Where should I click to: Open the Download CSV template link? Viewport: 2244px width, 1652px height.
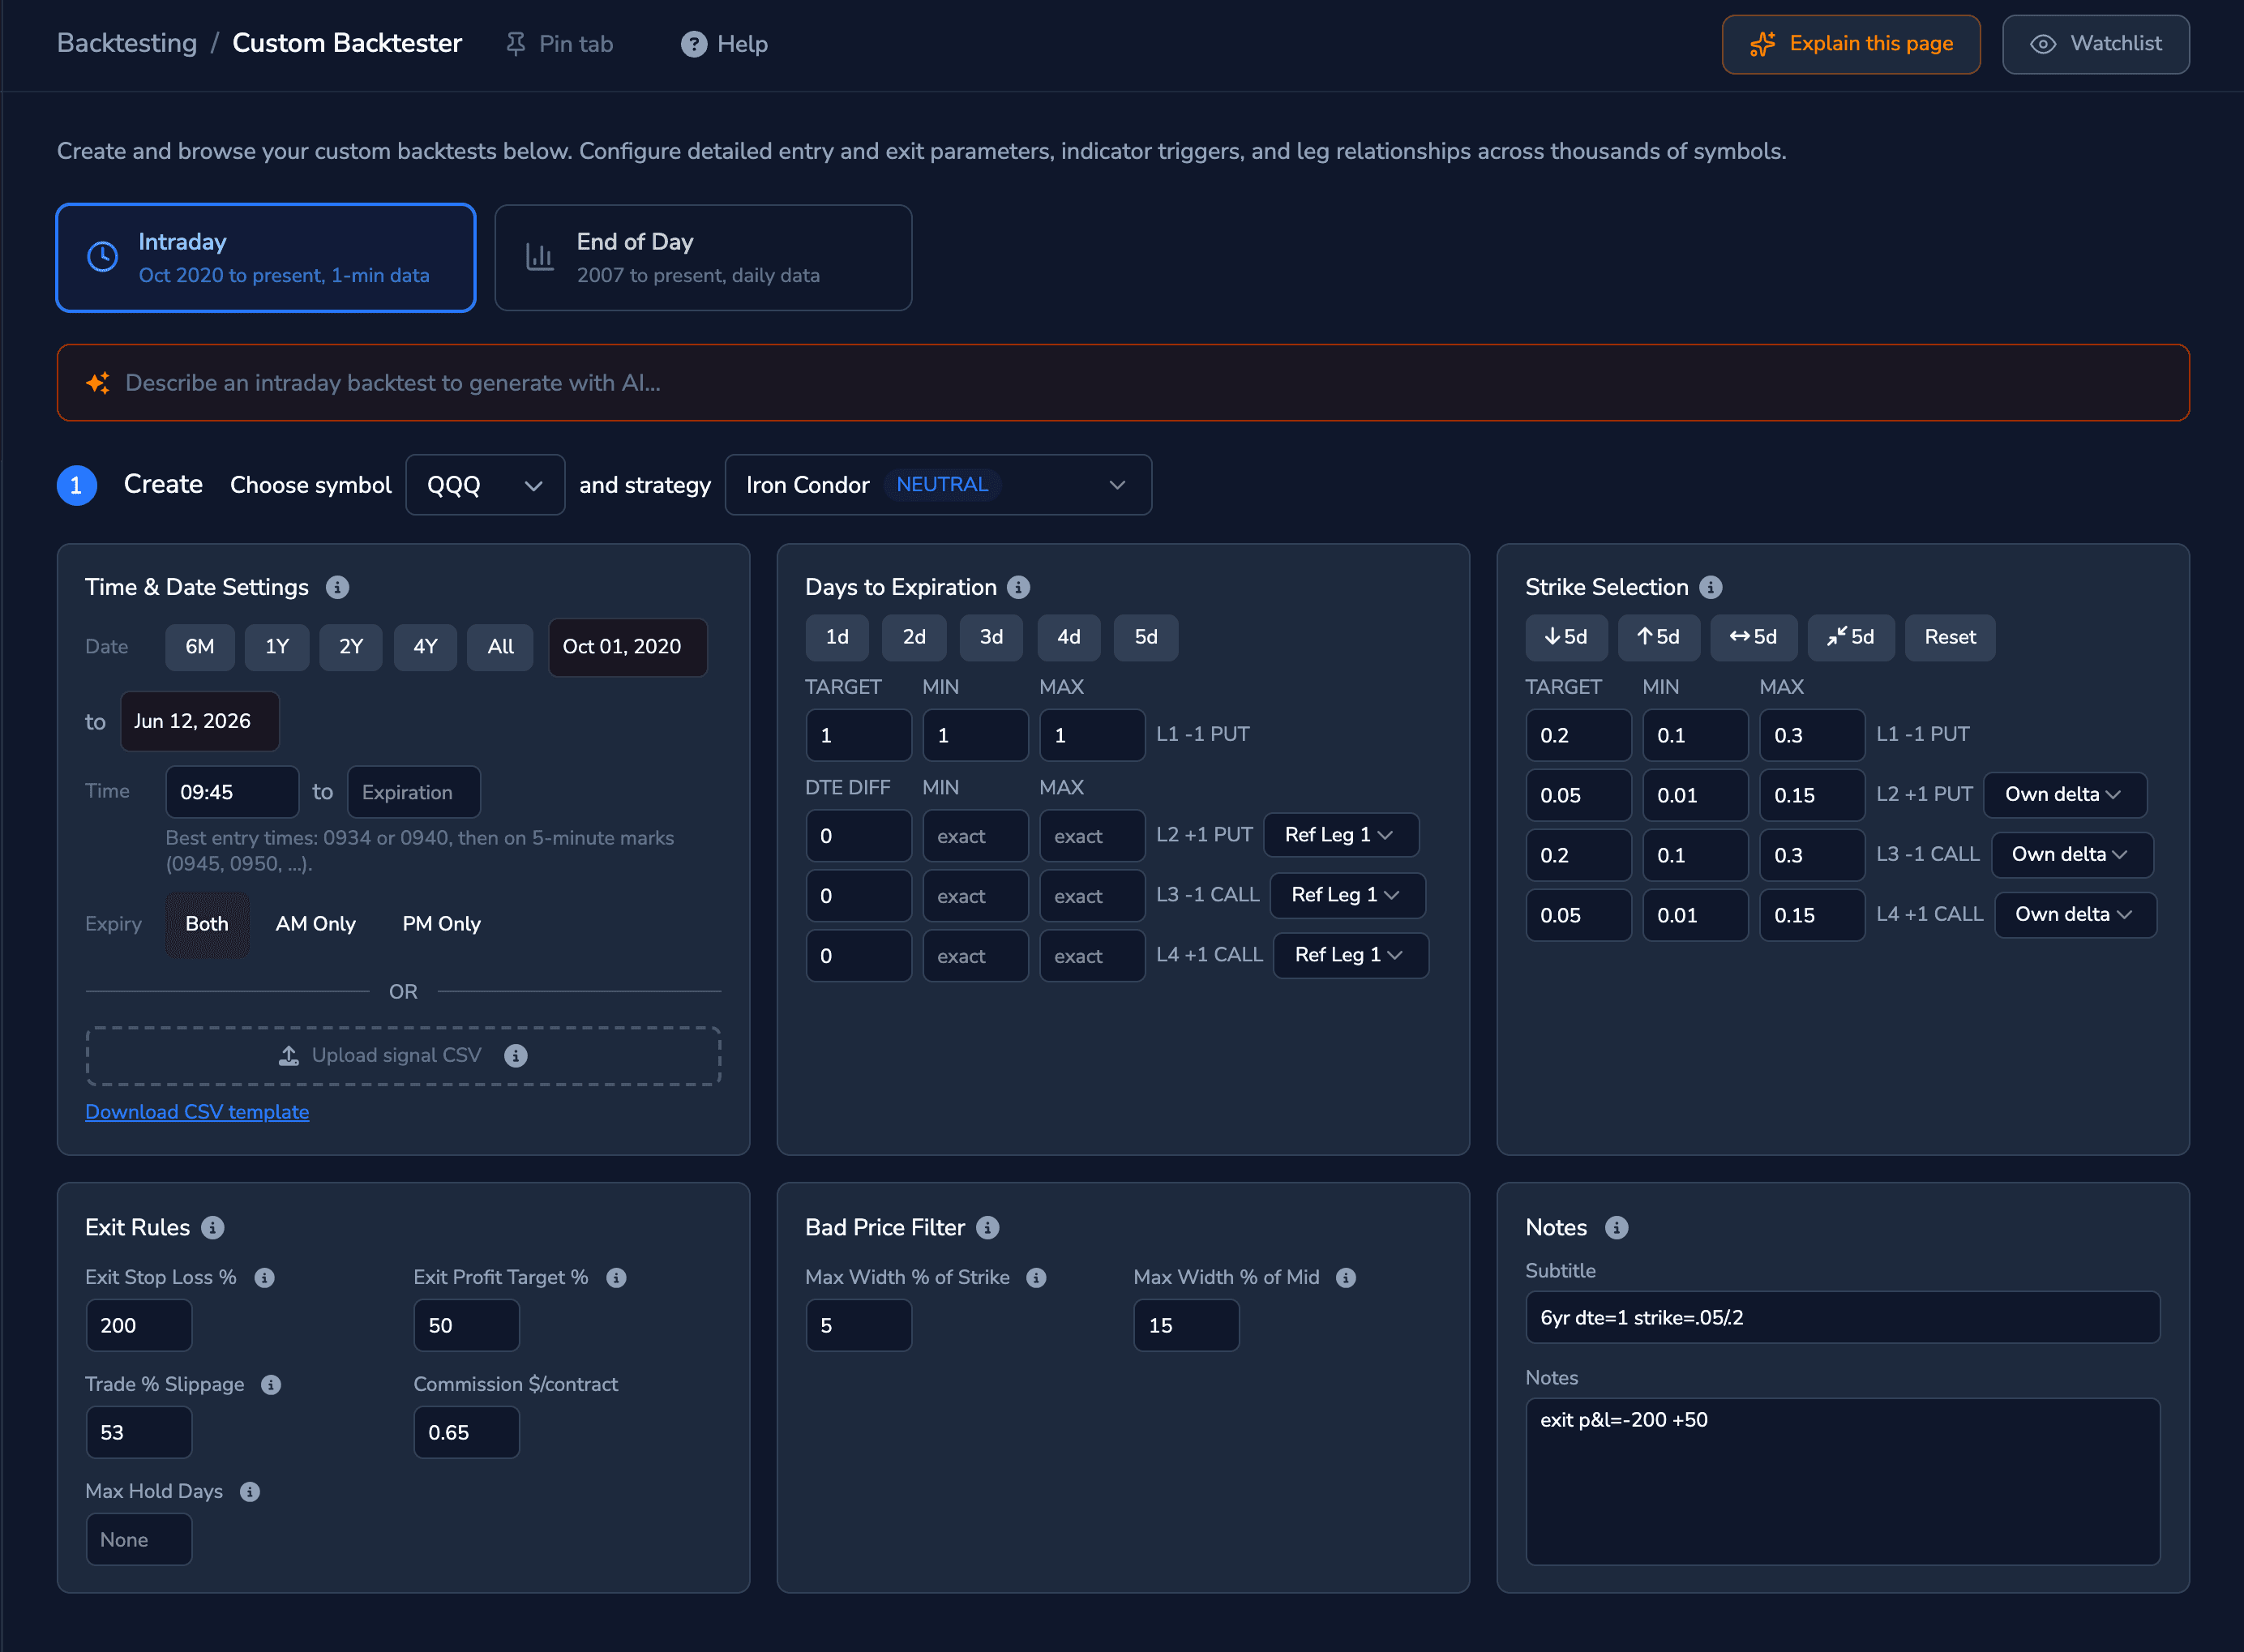tap(197, 1112)
